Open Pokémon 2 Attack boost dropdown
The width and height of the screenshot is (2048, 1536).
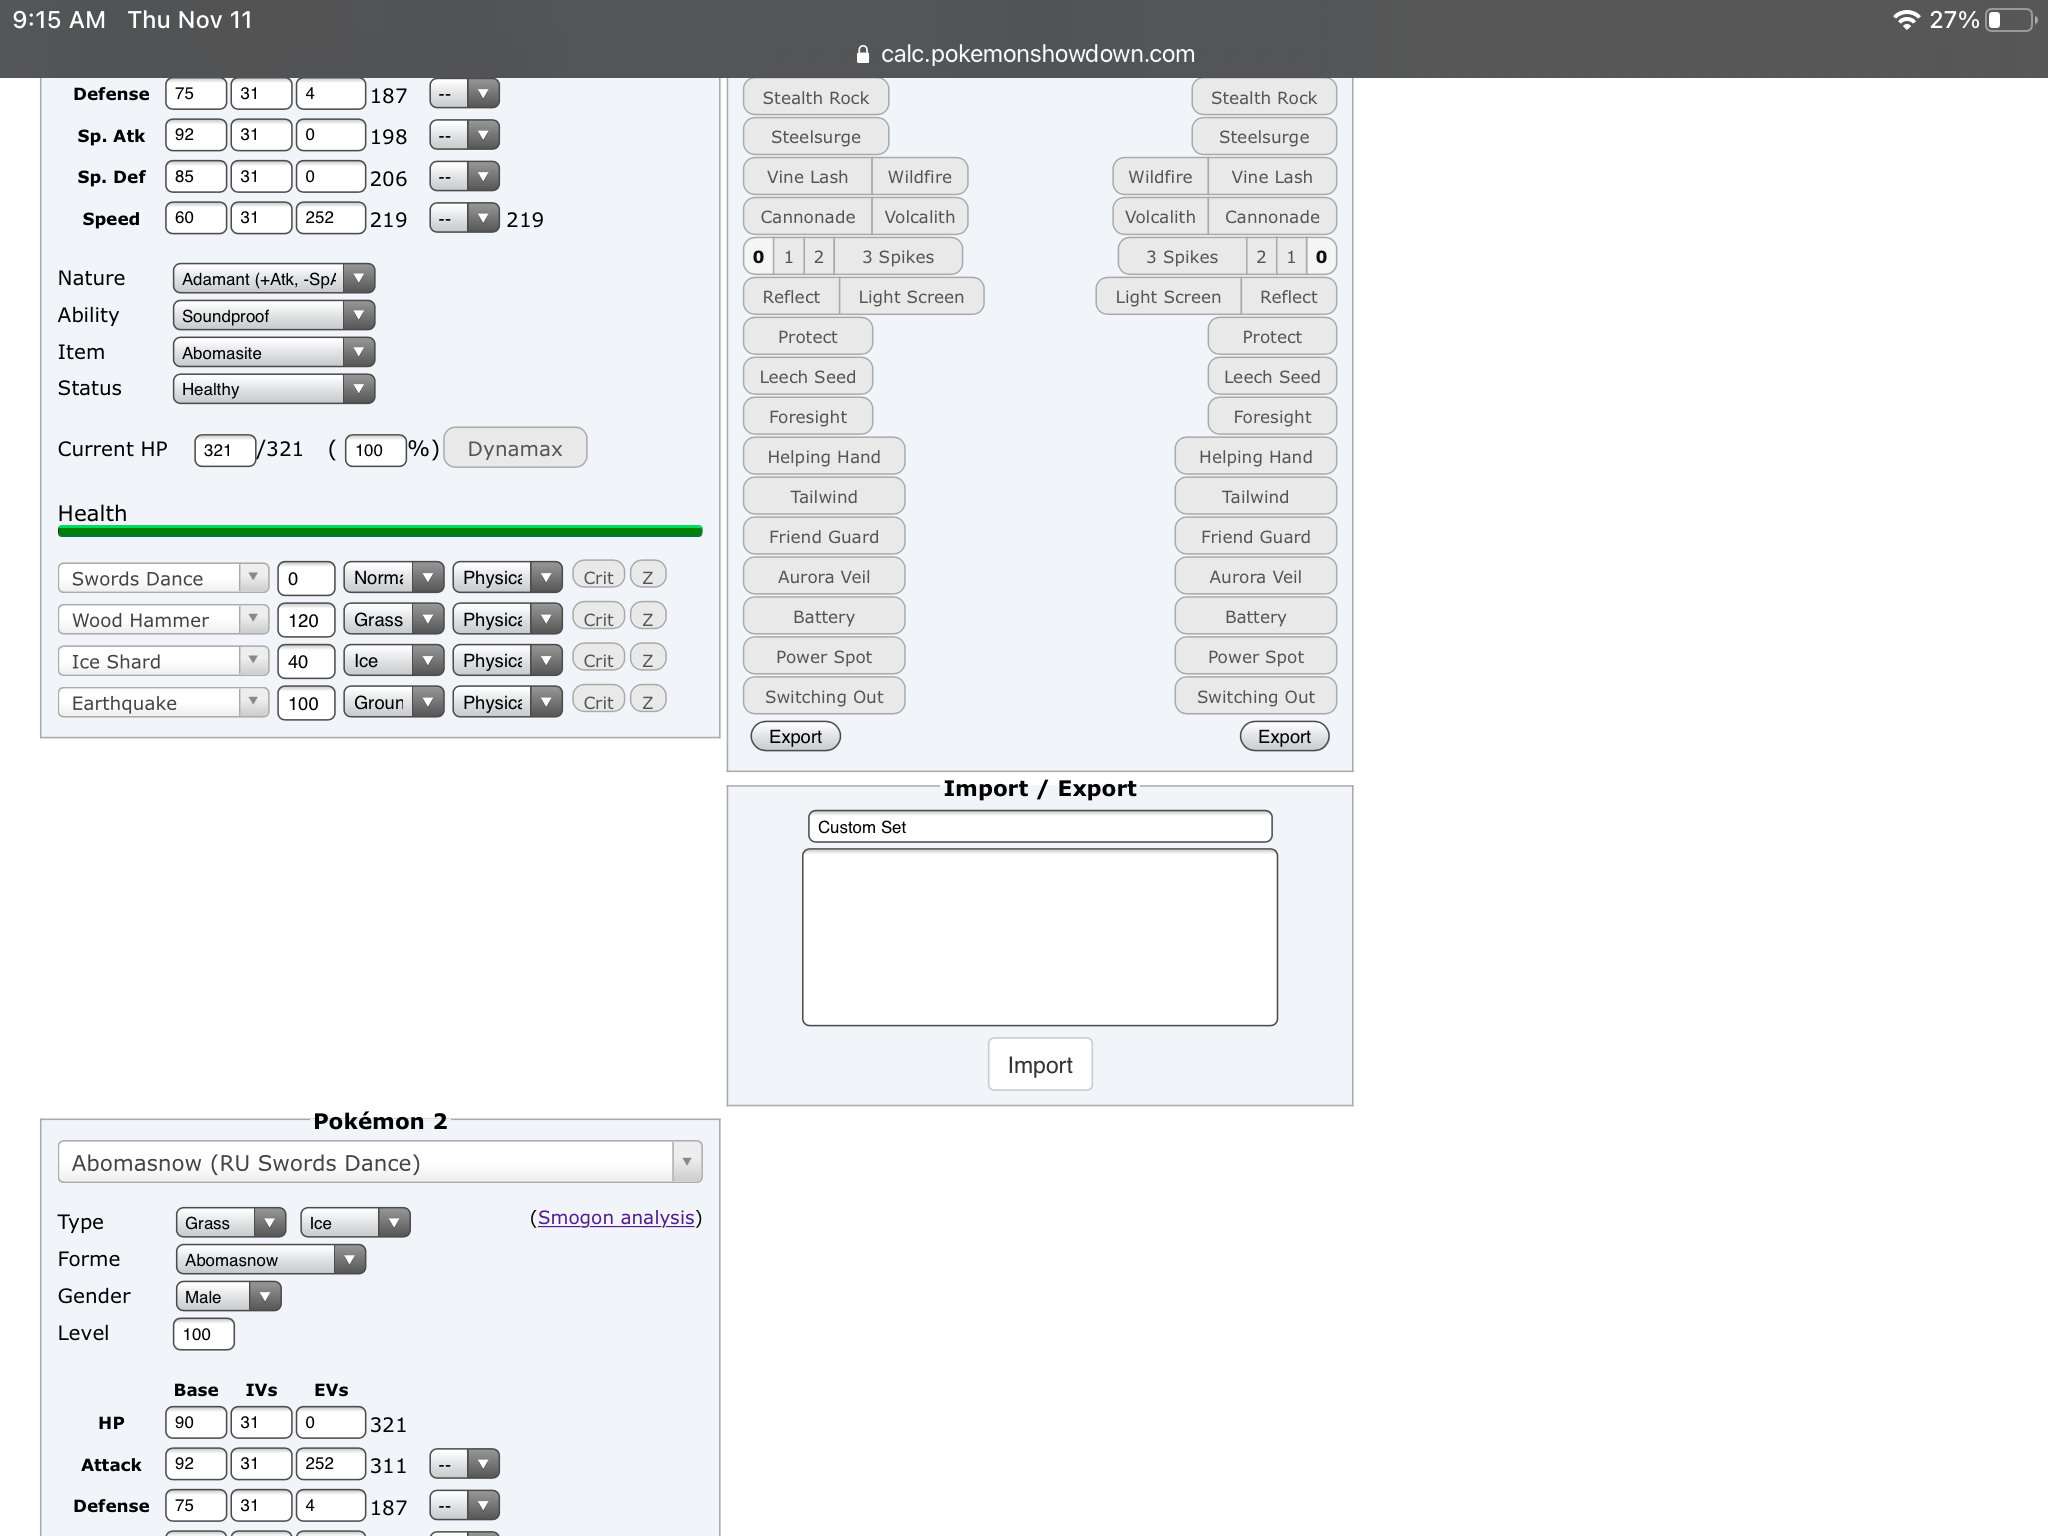[464, 1464]
